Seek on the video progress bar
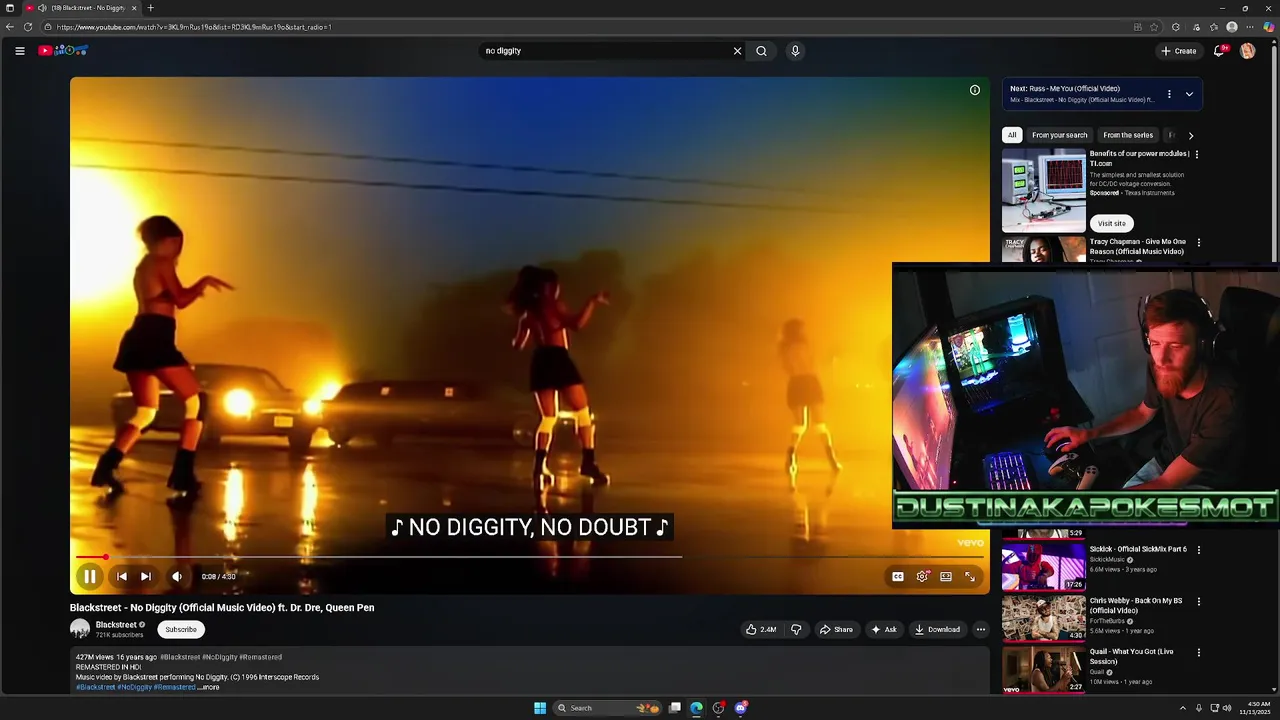The height and width of the screenshot is (720, 1280). coord(530,557)
